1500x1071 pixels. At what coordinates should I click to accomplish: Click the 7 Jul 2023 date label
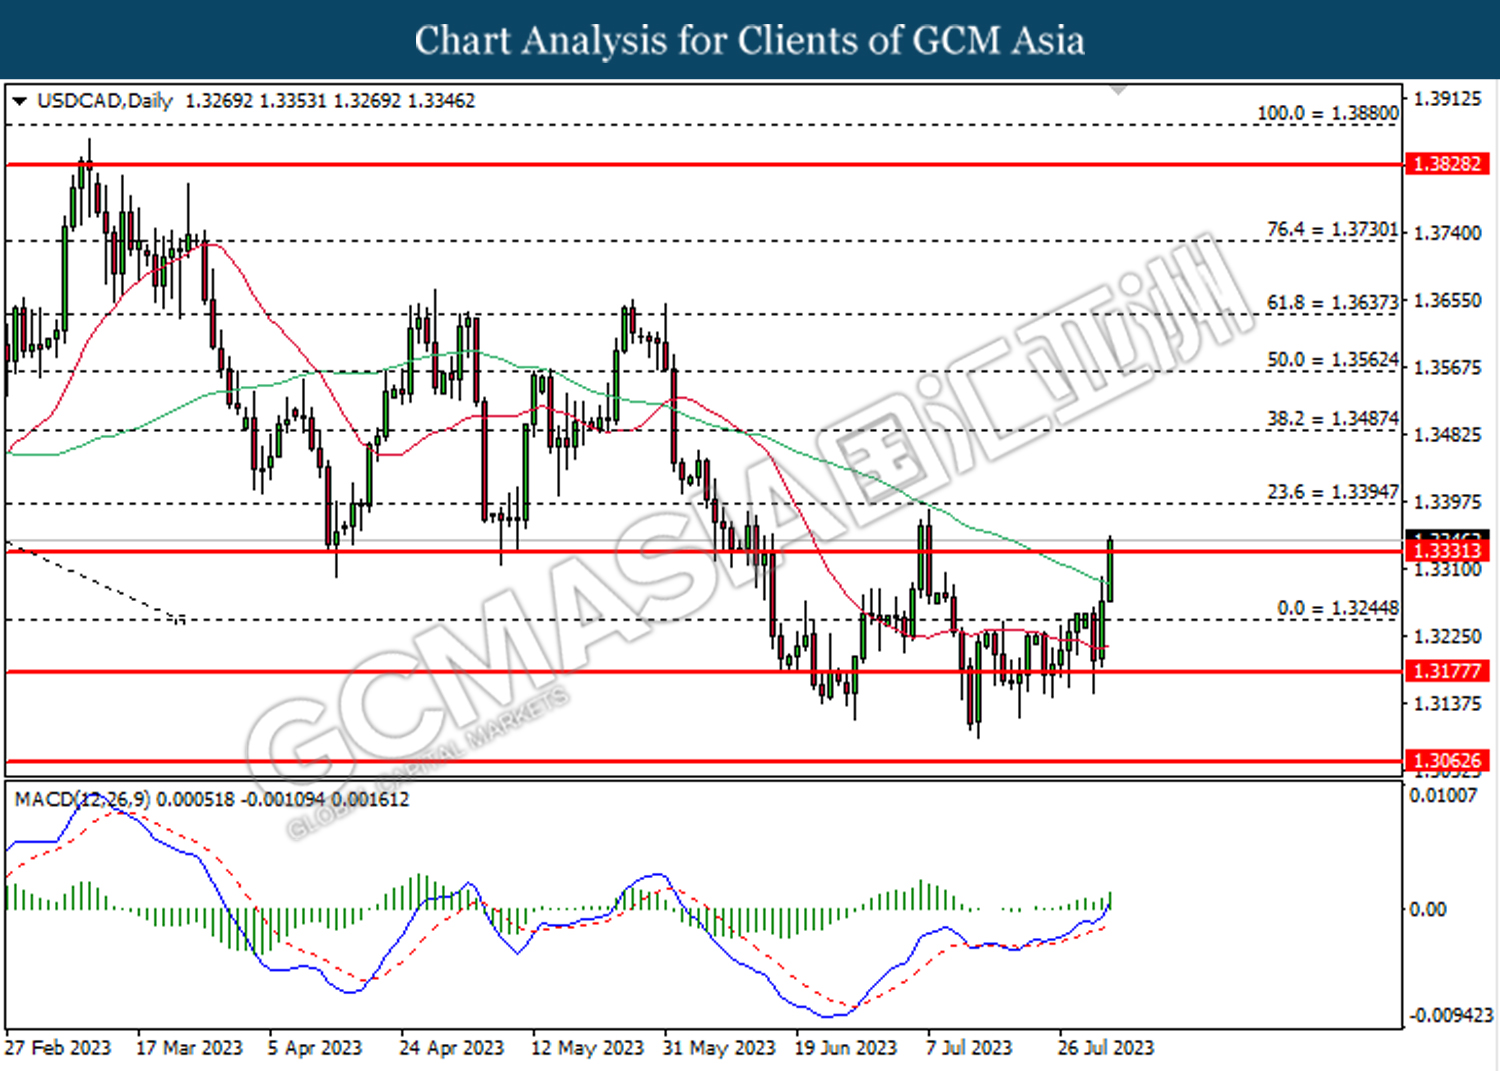[x=968, y=1048]
